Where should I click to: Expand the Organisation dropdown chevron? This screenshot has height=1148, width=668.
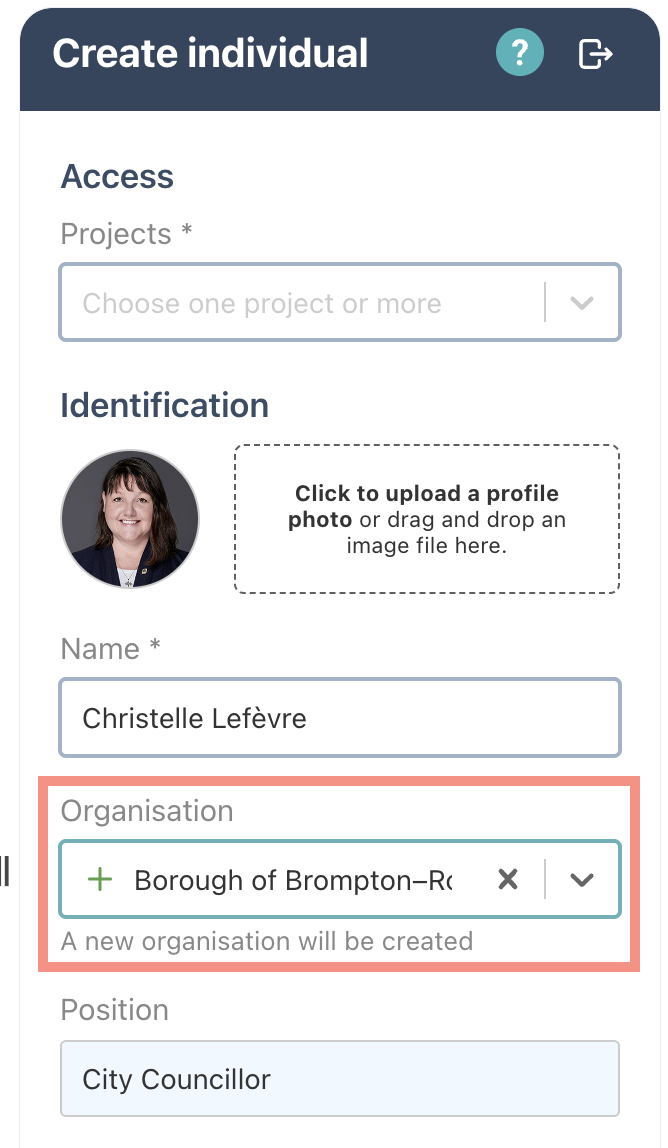[x=582, y=879]
